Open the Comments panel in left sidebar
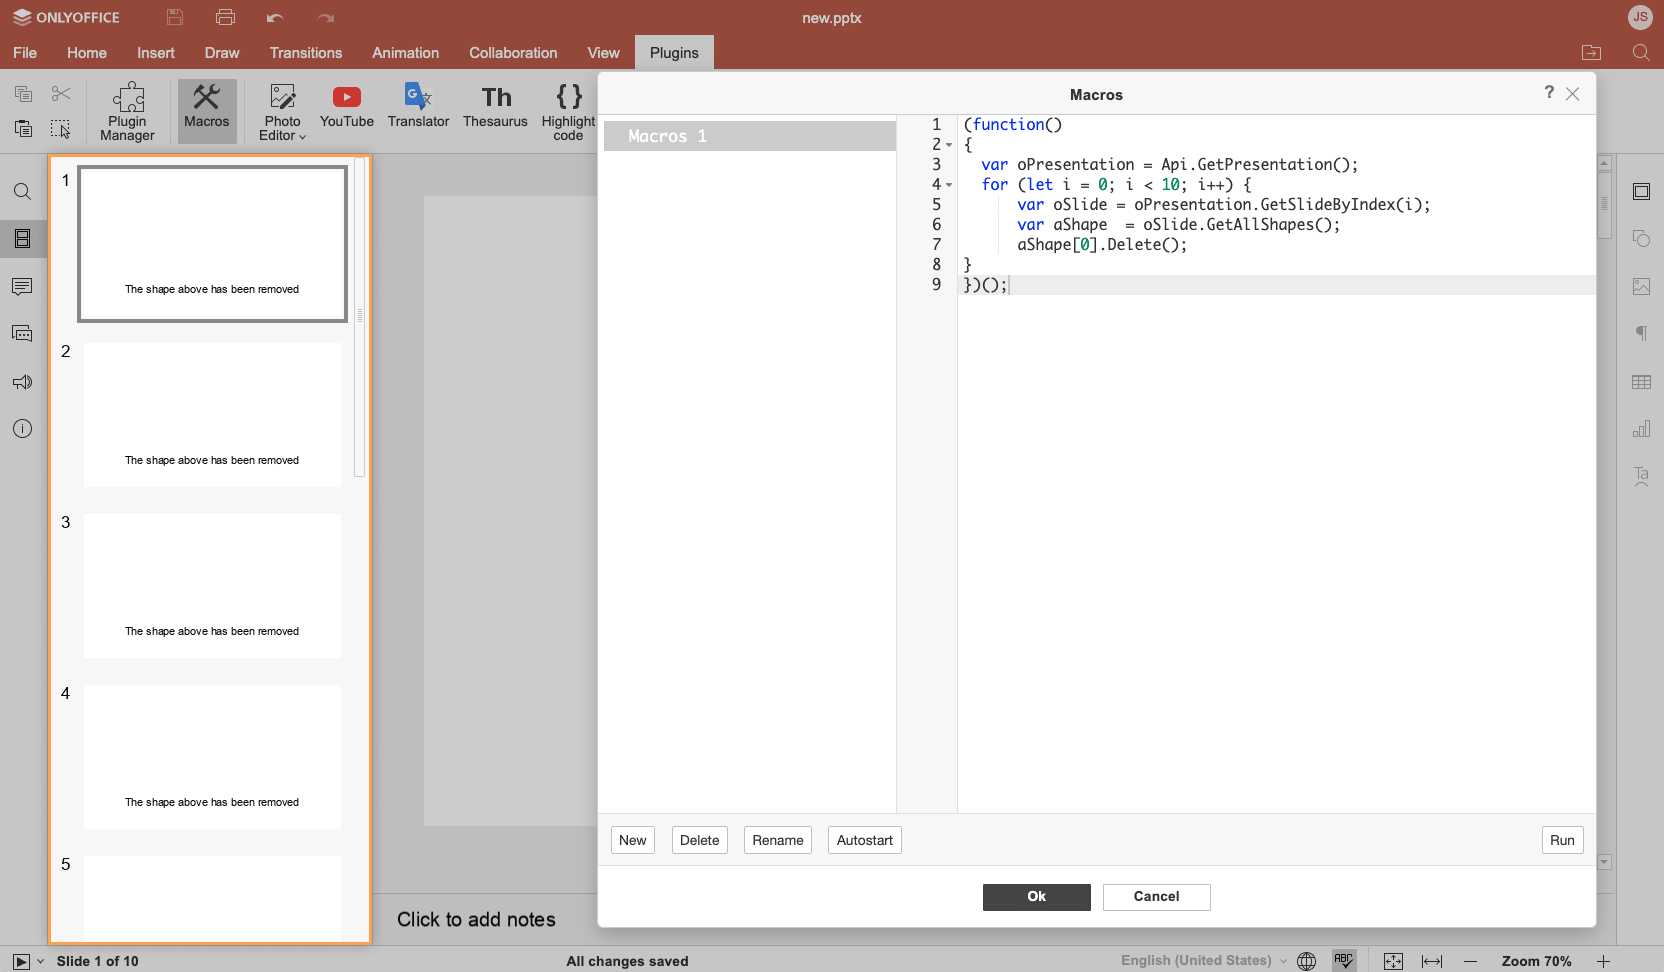 point(23,287)
